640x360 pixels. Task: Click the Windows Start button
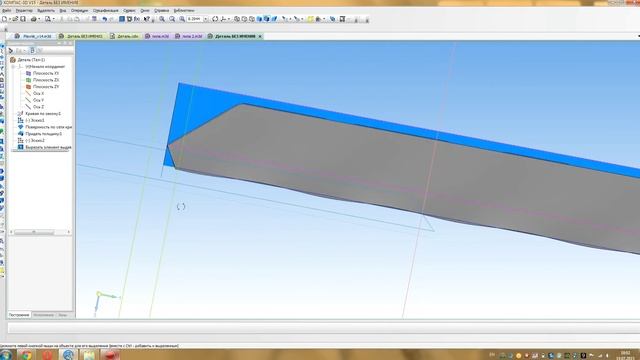(x=6, y=355)
